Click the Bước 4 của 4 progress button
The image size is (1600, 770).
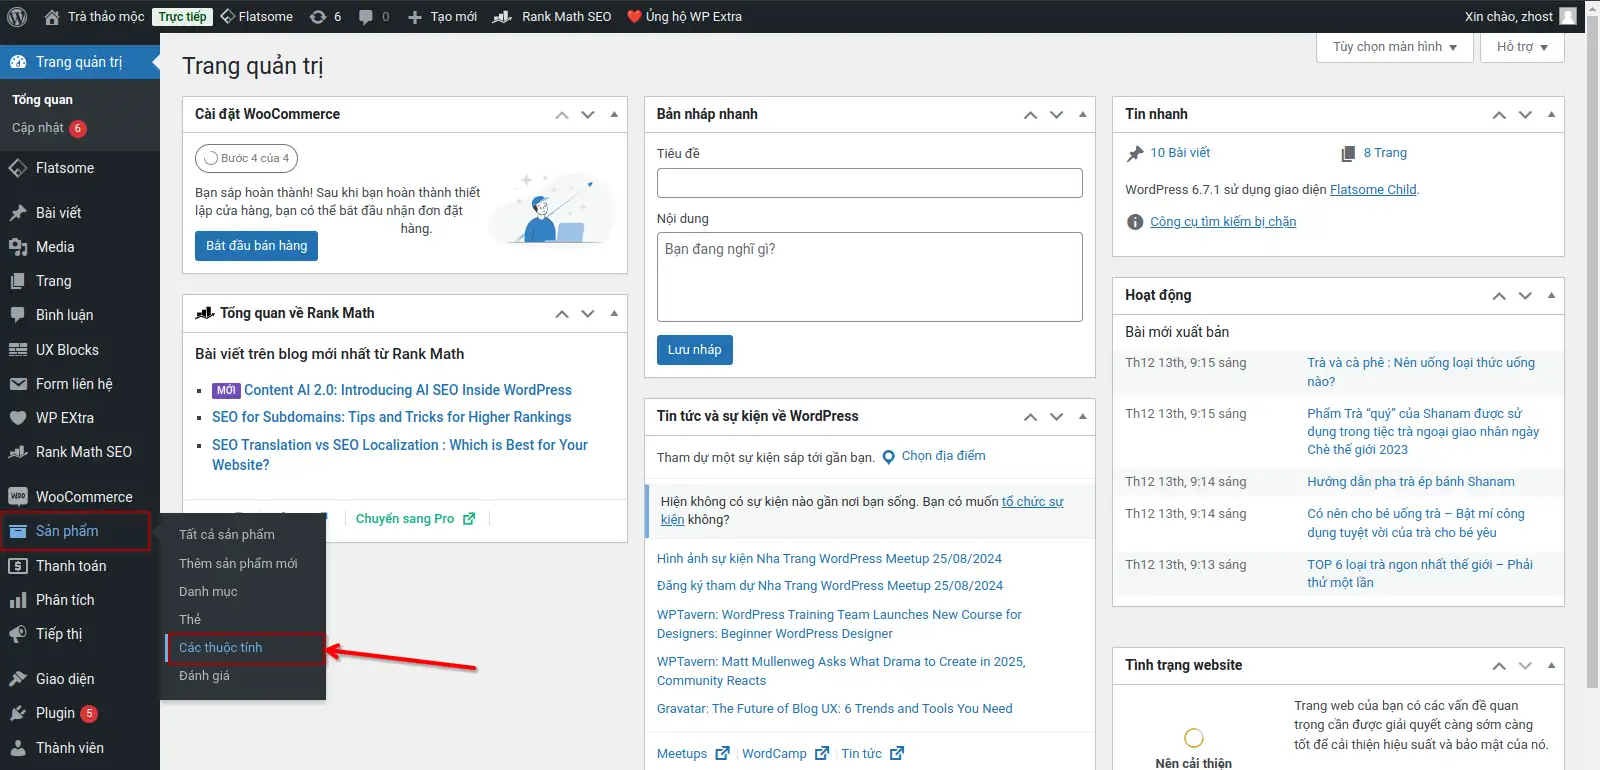click(246, 158)
